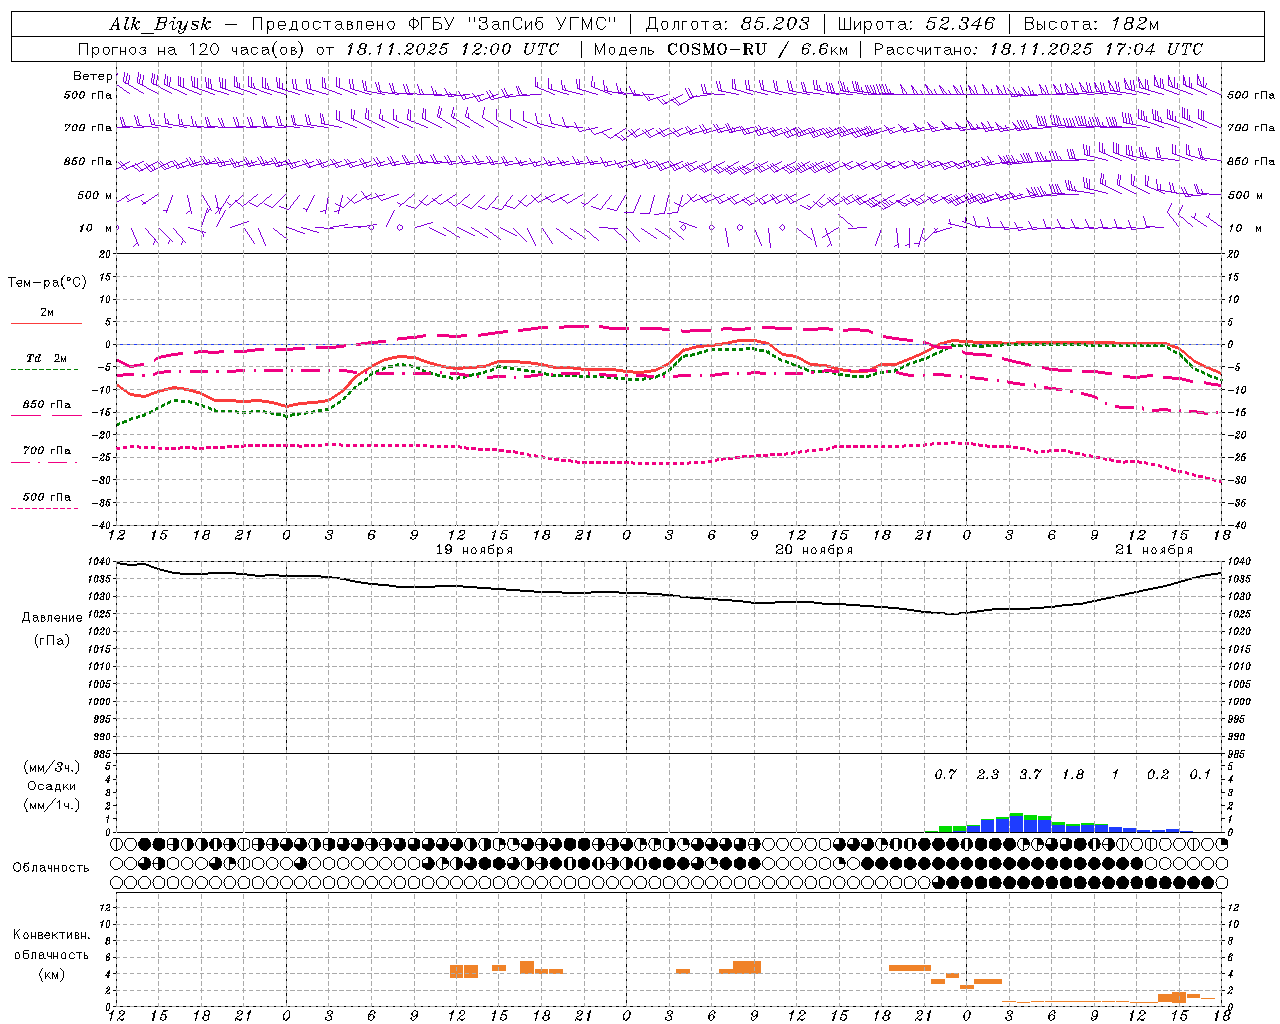1280x1024 pixels.
Task: Click the Широта: 52.346 field
Action: (916, 24)
